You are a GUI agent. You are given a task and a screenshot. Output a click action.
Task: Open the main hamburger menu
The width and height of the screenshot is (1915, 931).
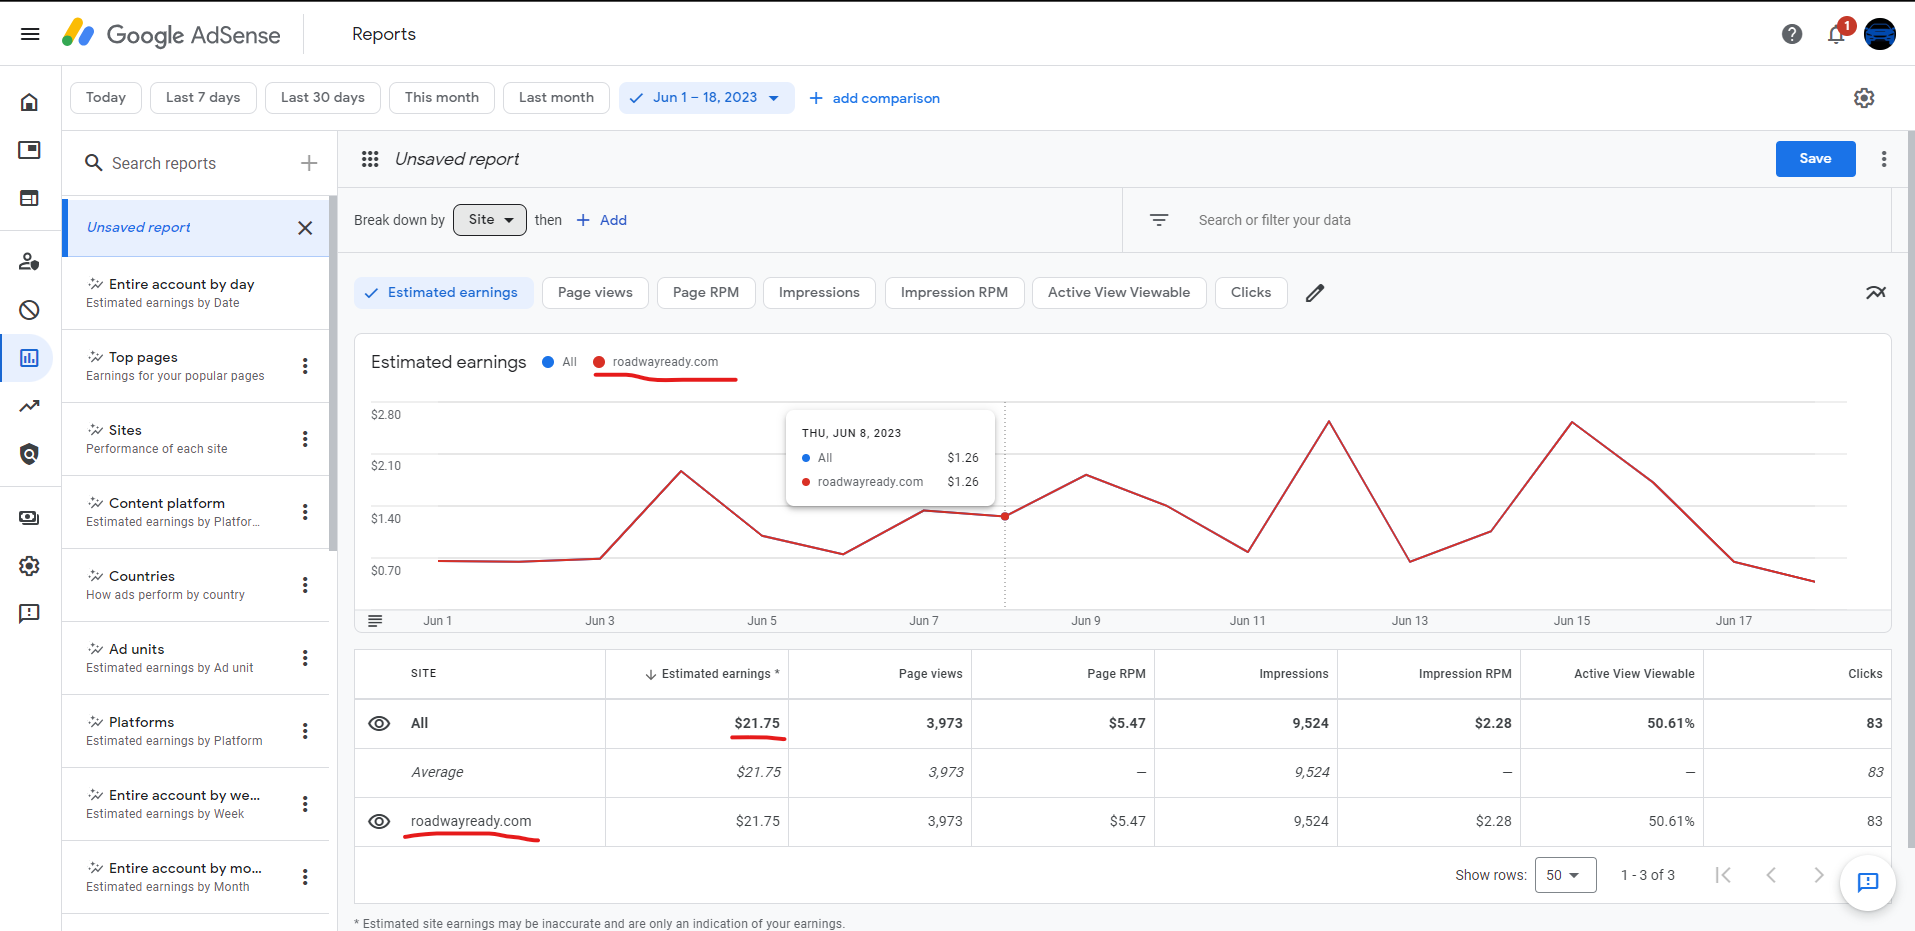coord(30,34)
